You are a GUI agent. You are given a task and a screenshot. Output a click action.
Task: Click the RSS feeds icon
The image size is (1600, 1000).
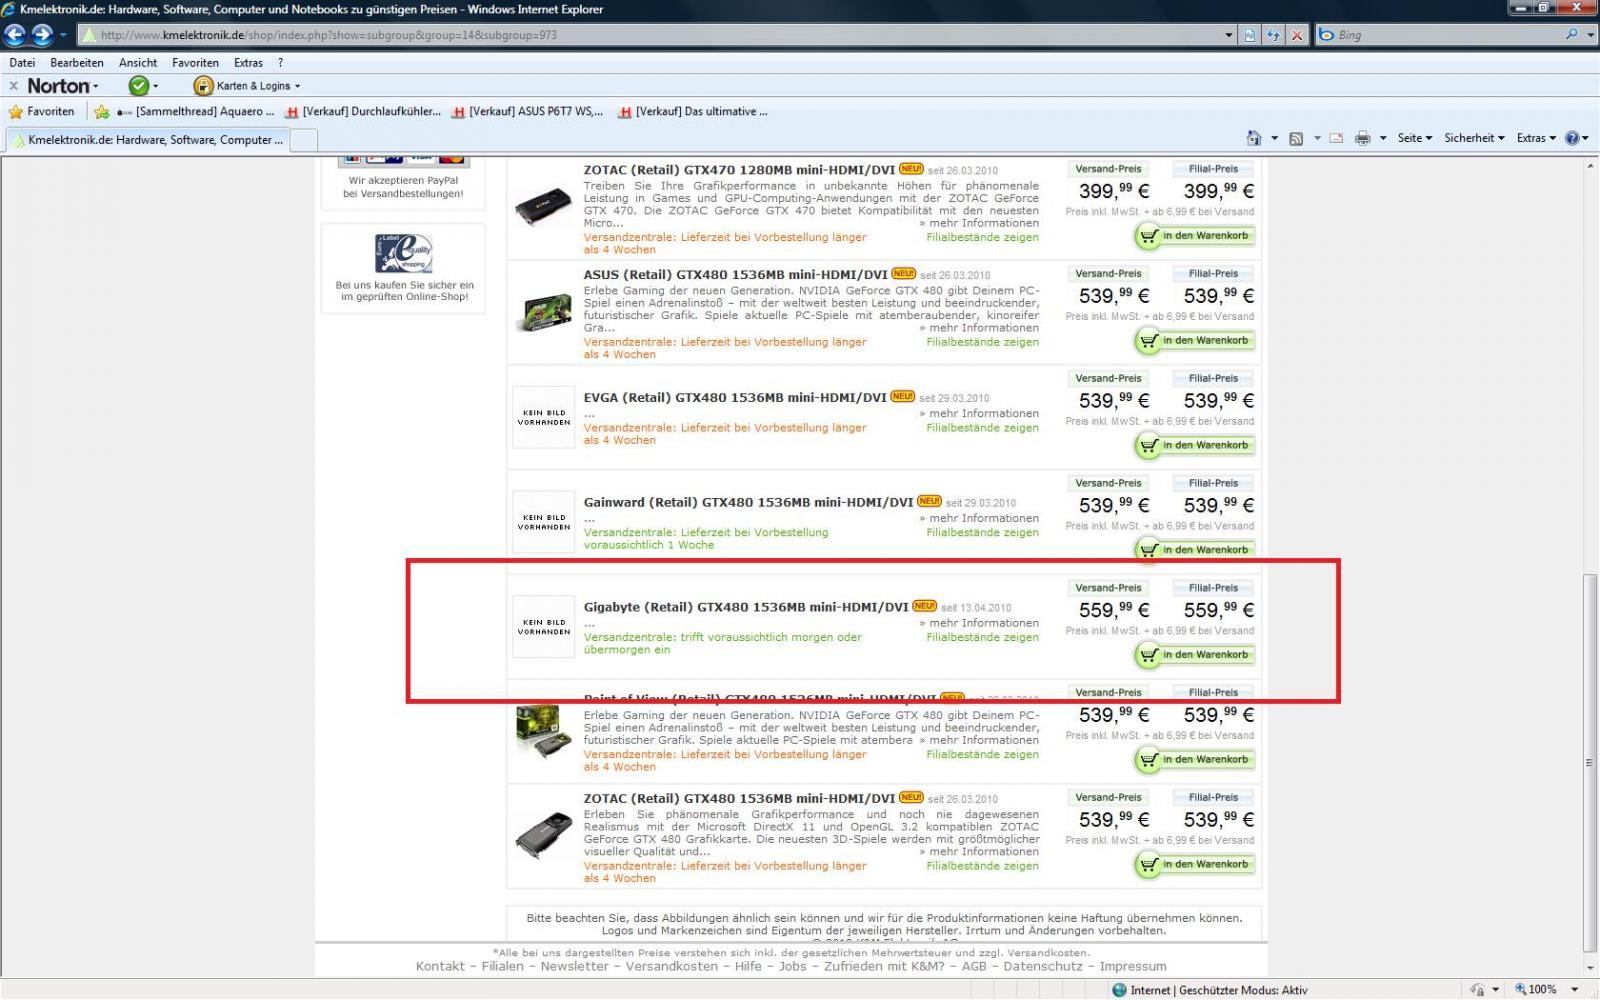coord(1296,138)
